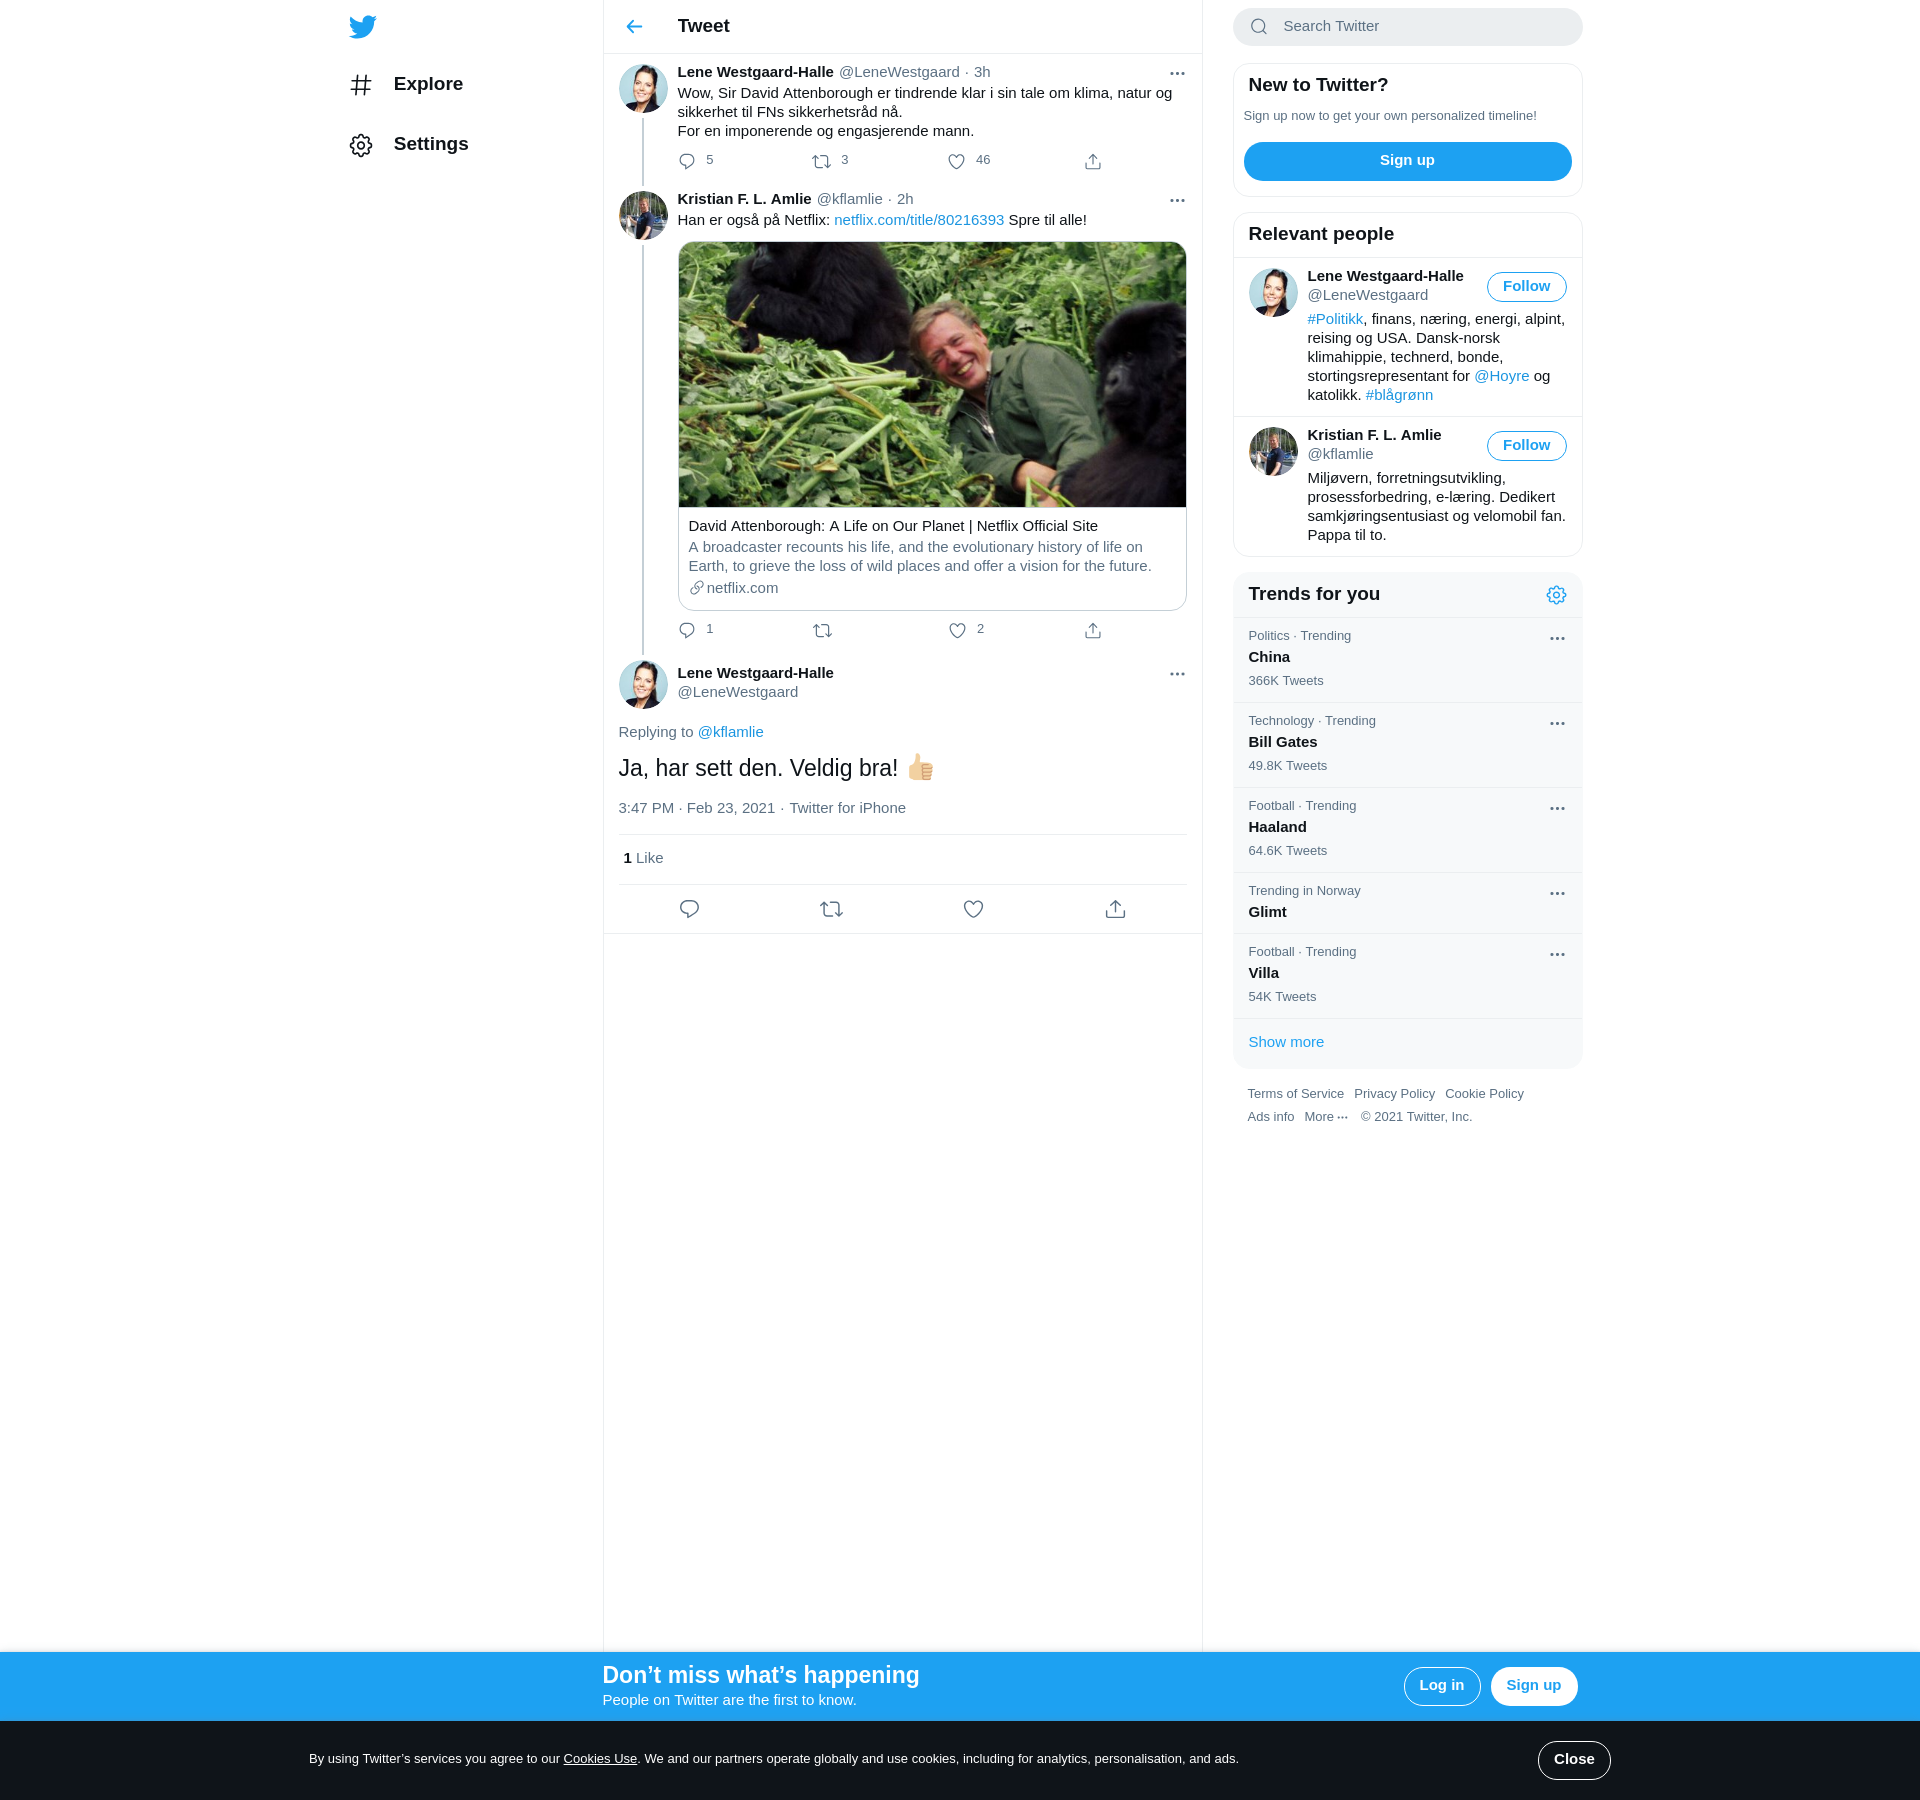The width and height of the screenshot is (1920, 1800).
Task: Click Log in on the bottom banner
Action: point(1441,1686)
